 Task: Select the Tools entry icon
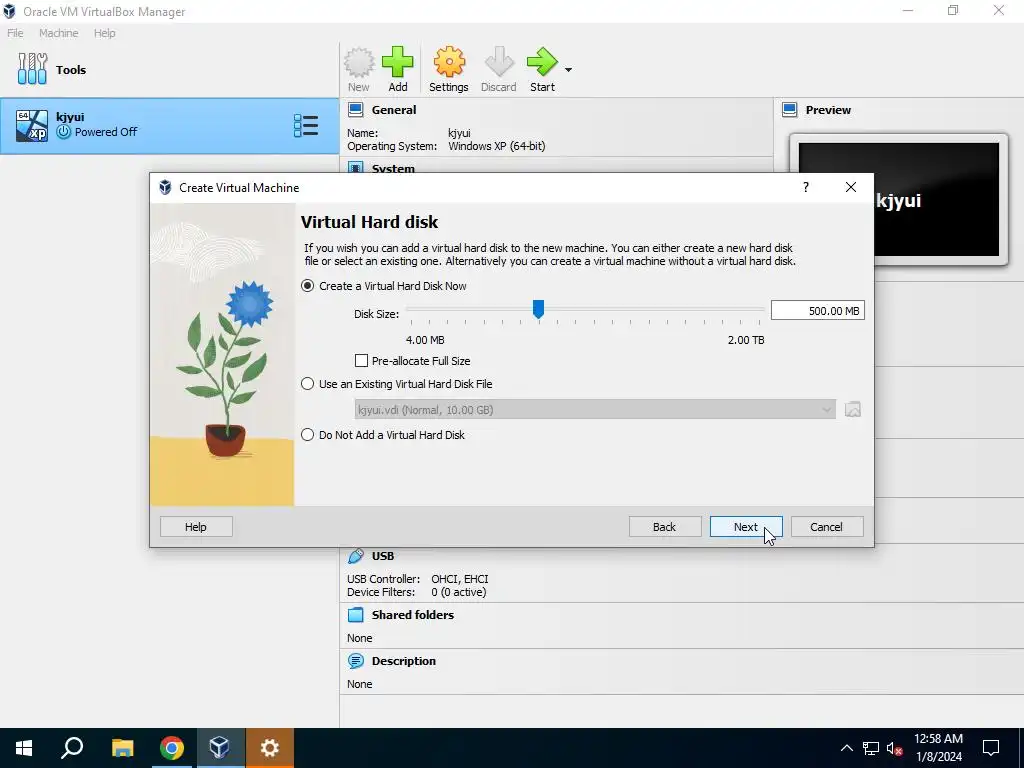tap(32, 69)
